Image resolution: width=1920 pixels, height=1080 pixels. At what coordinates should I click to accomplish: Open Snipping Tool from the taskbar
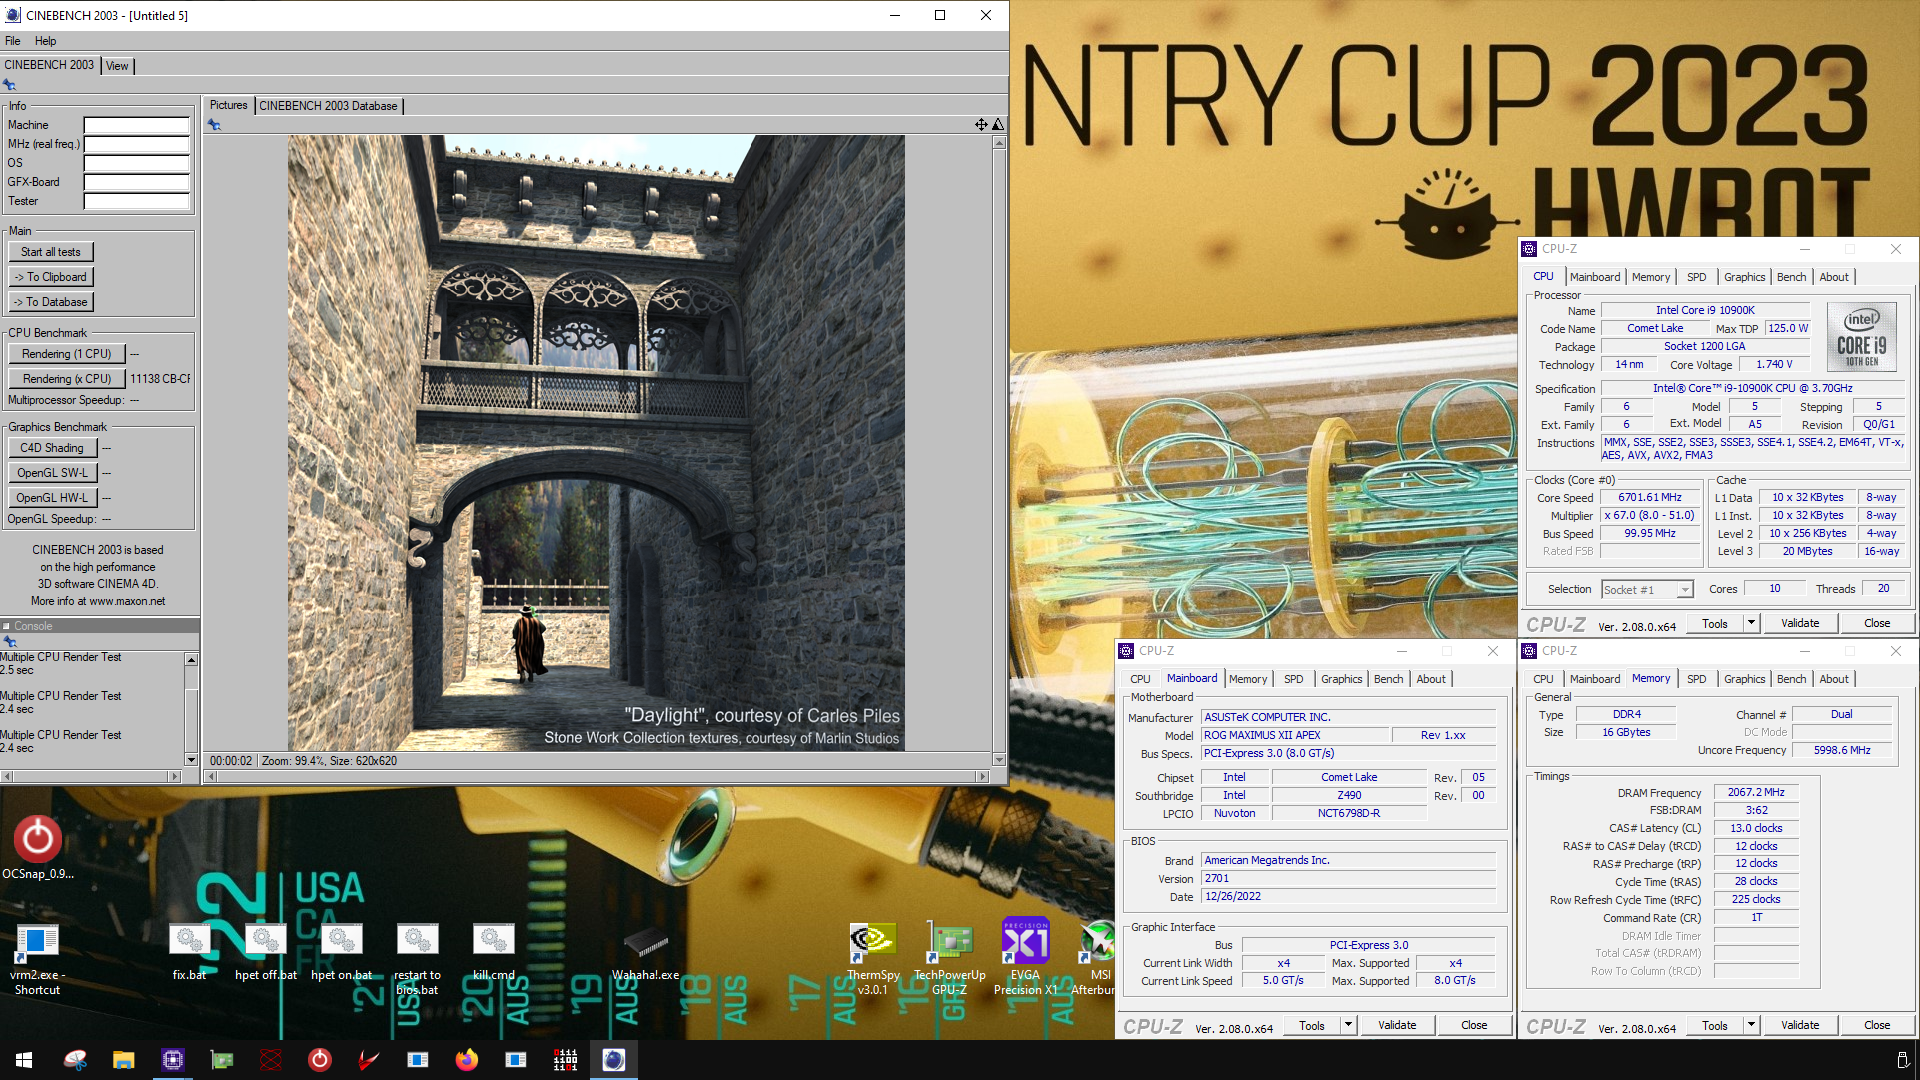click(74, 1060)
